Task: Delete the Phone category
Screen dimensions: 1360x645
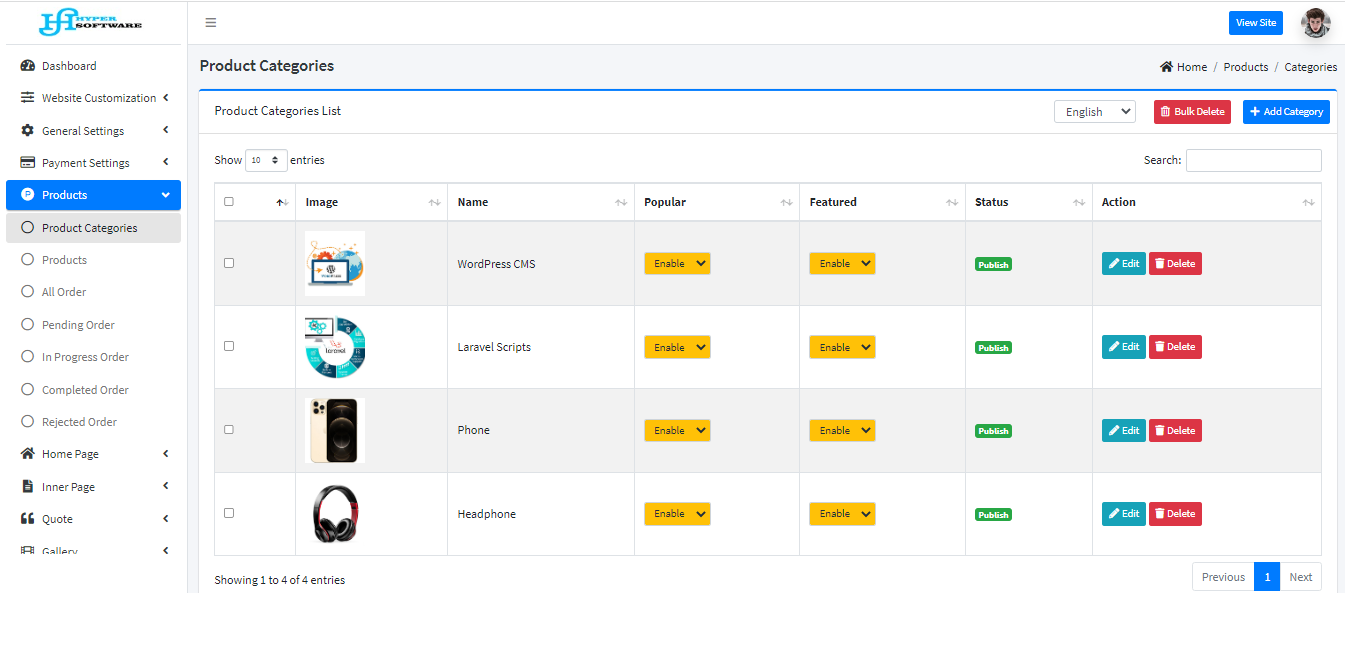Action: pyautogui.click(x=1174, y=431)
